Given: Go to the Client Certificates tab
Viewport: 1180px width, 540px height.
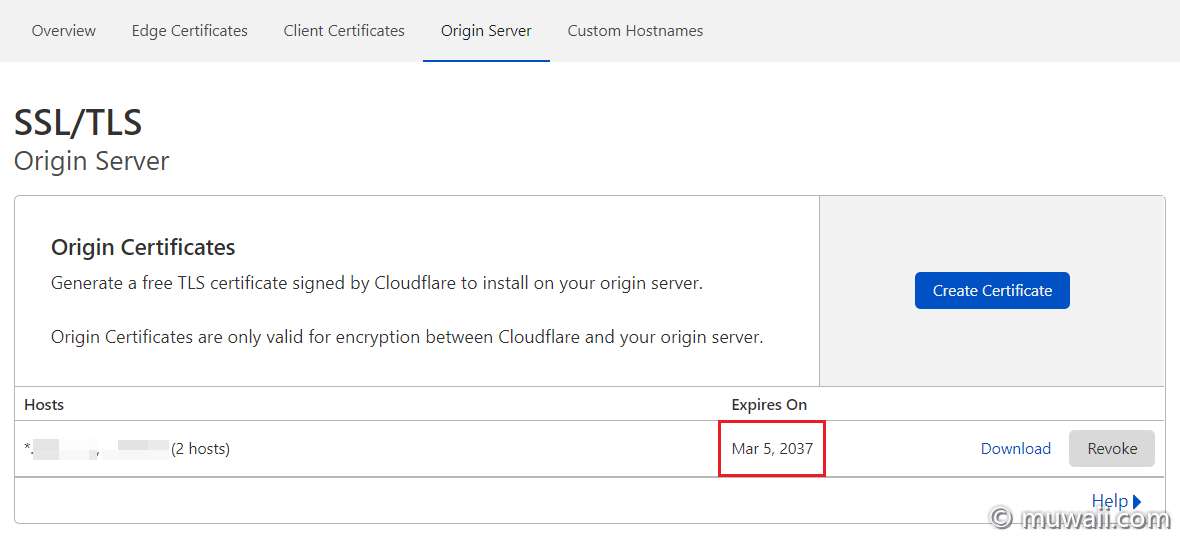Looking at the screenshot, I should 344,31.
